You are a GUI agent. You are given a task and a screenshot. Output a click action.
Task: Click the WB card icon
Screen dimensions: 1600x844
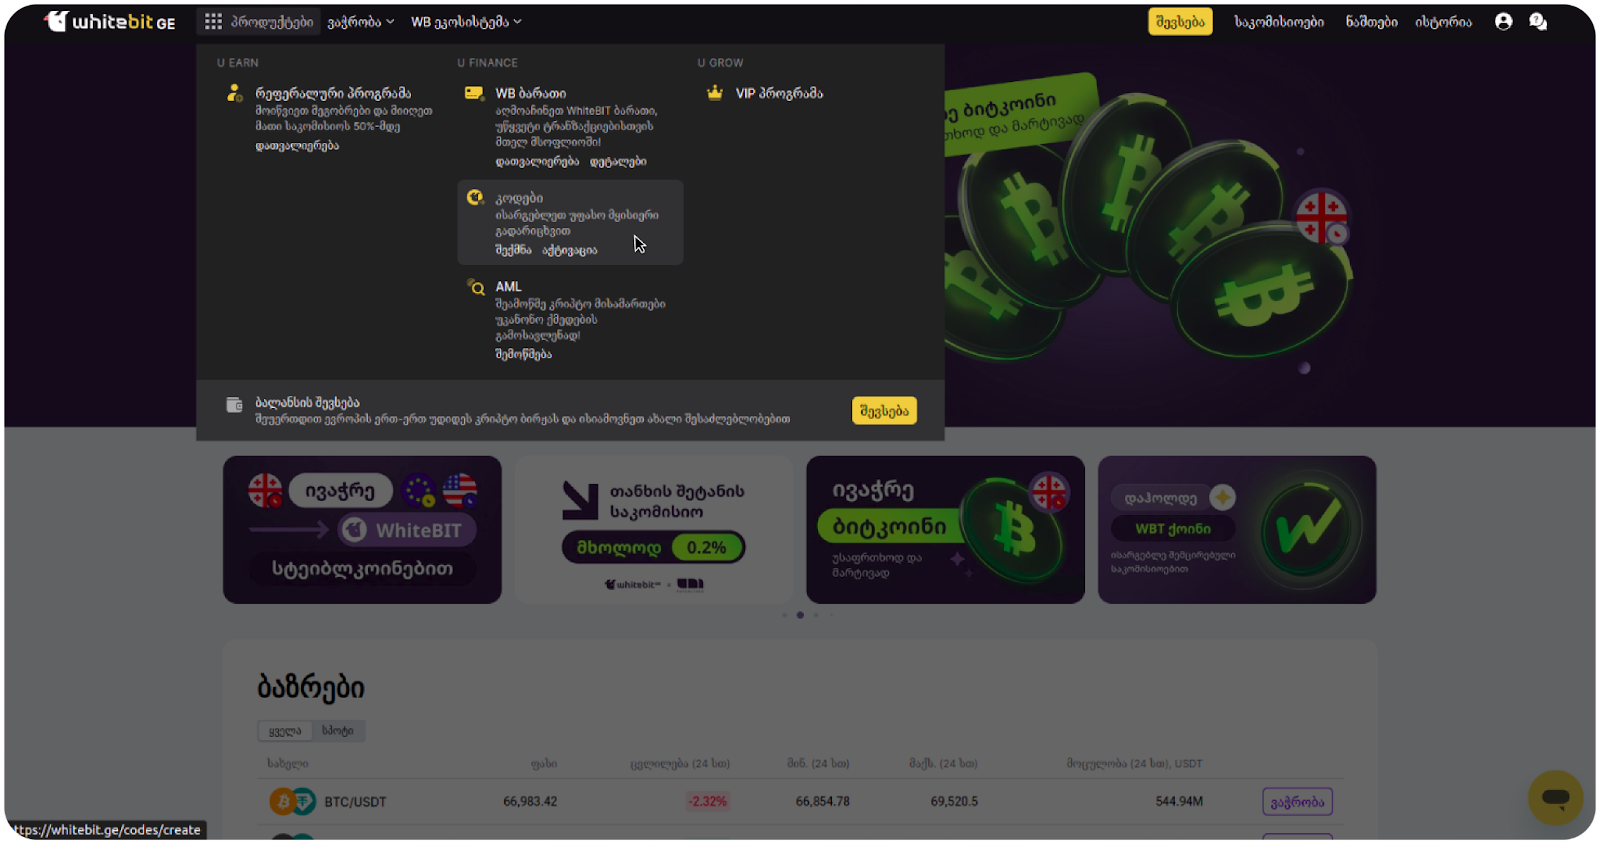(474, 93)
